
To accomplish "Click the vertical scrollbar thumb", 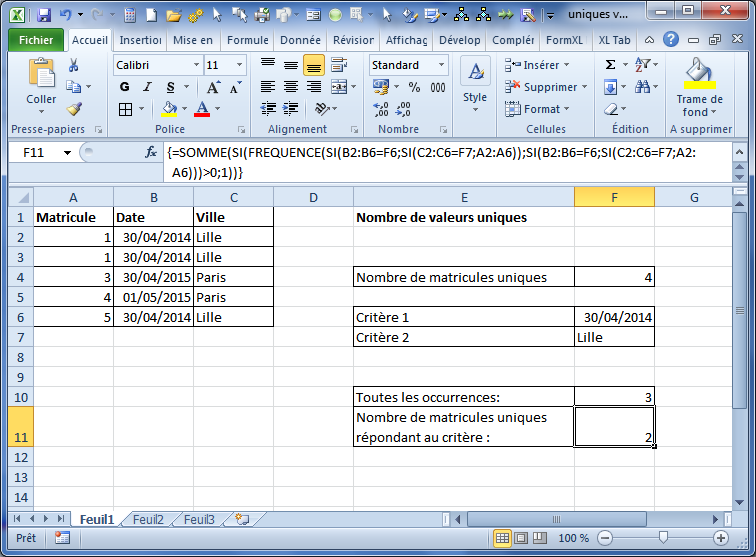I will pos(739,311).
